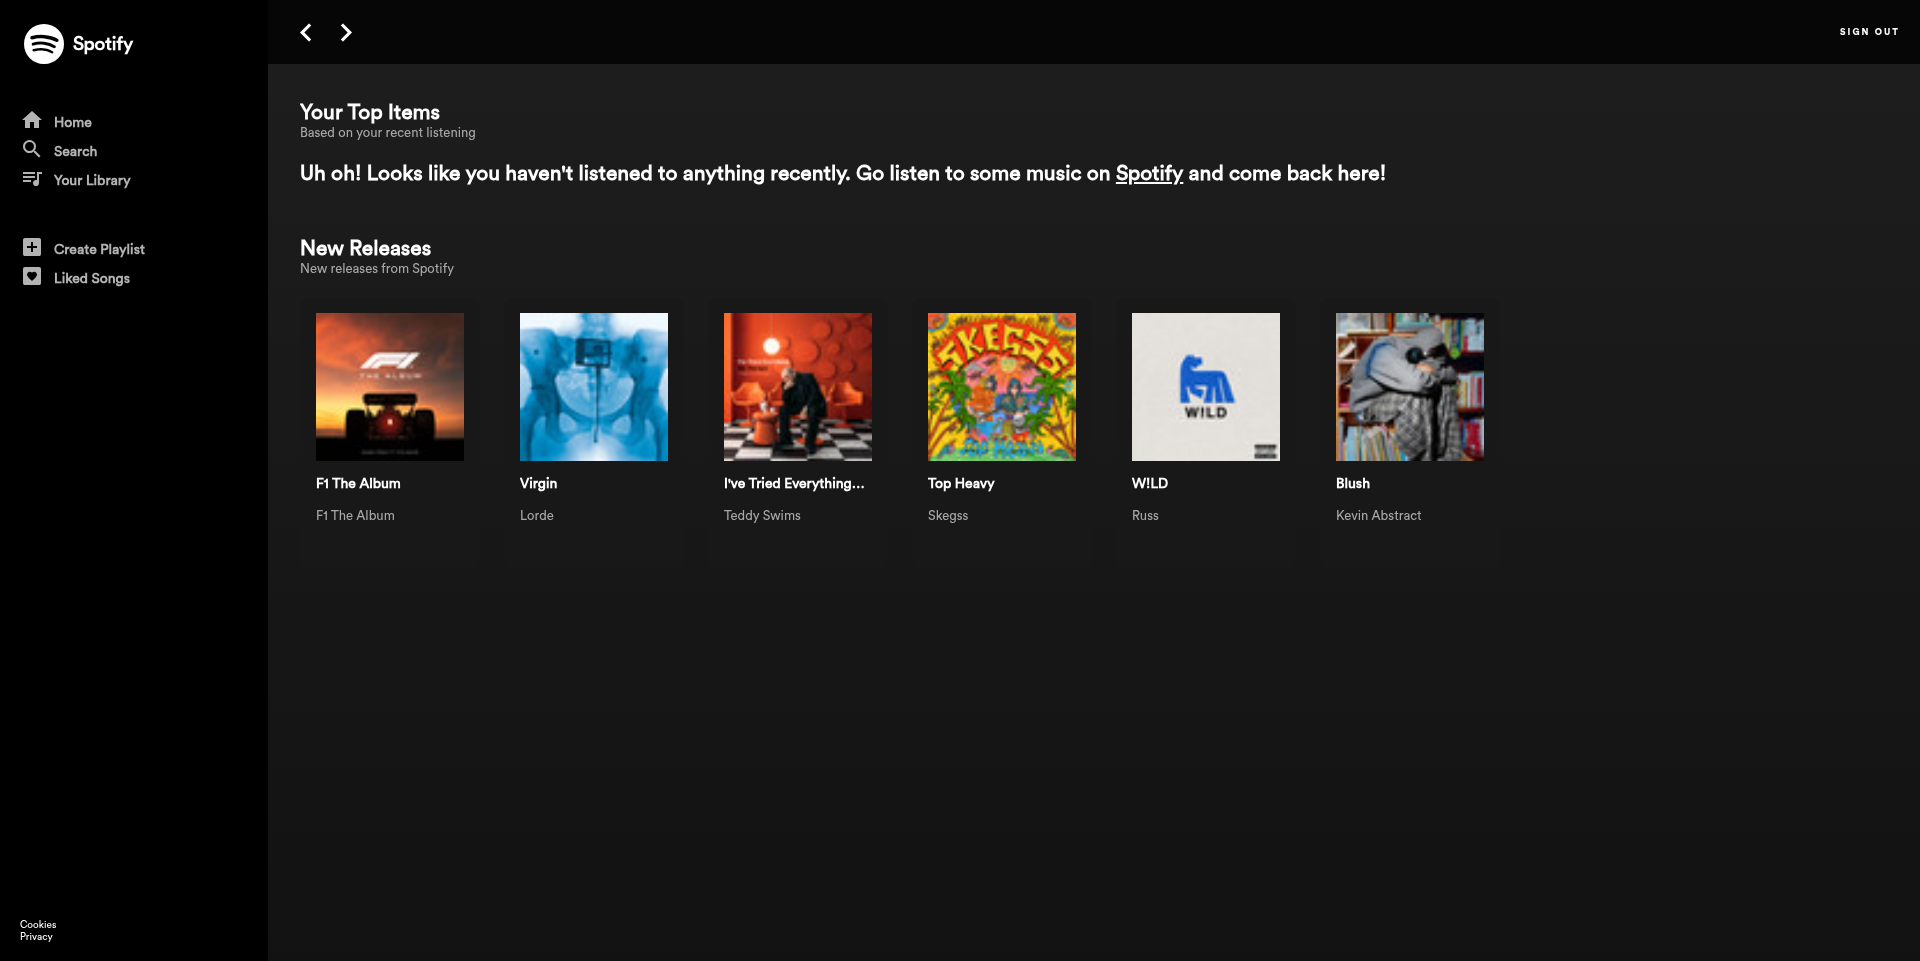This screenshot has height=961, width=1920.
Task: Click the 'Your Top Items' heading
Action: tap(370, 112)
